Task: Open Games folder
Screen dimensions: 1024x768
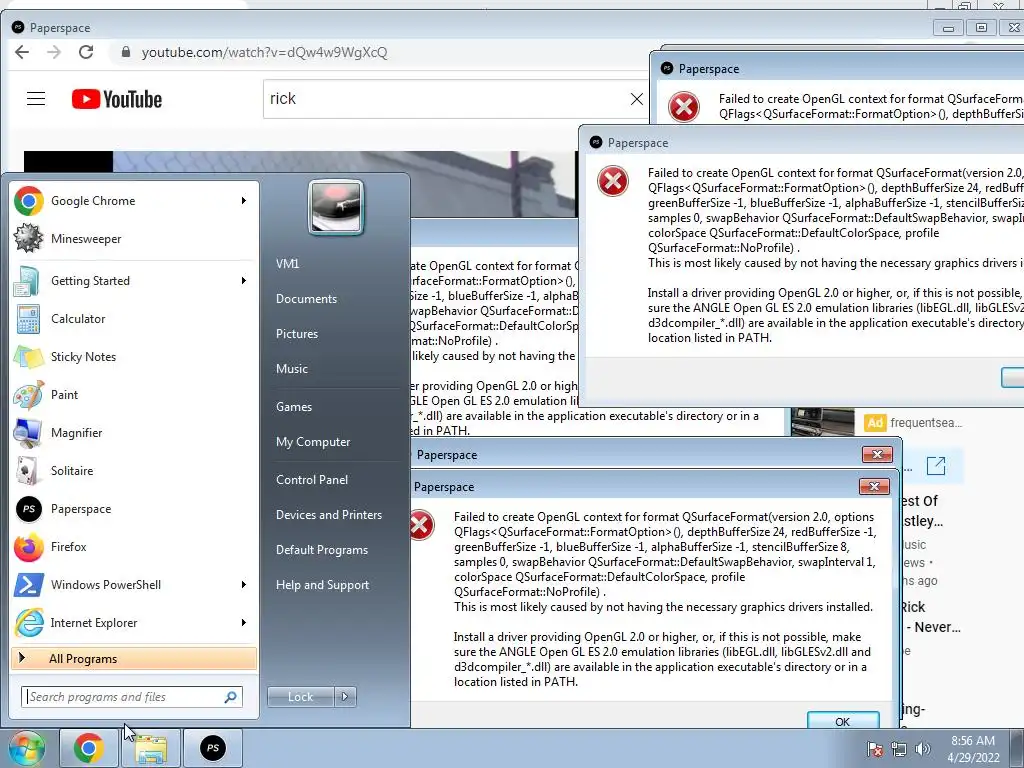Action: [294, 407]
